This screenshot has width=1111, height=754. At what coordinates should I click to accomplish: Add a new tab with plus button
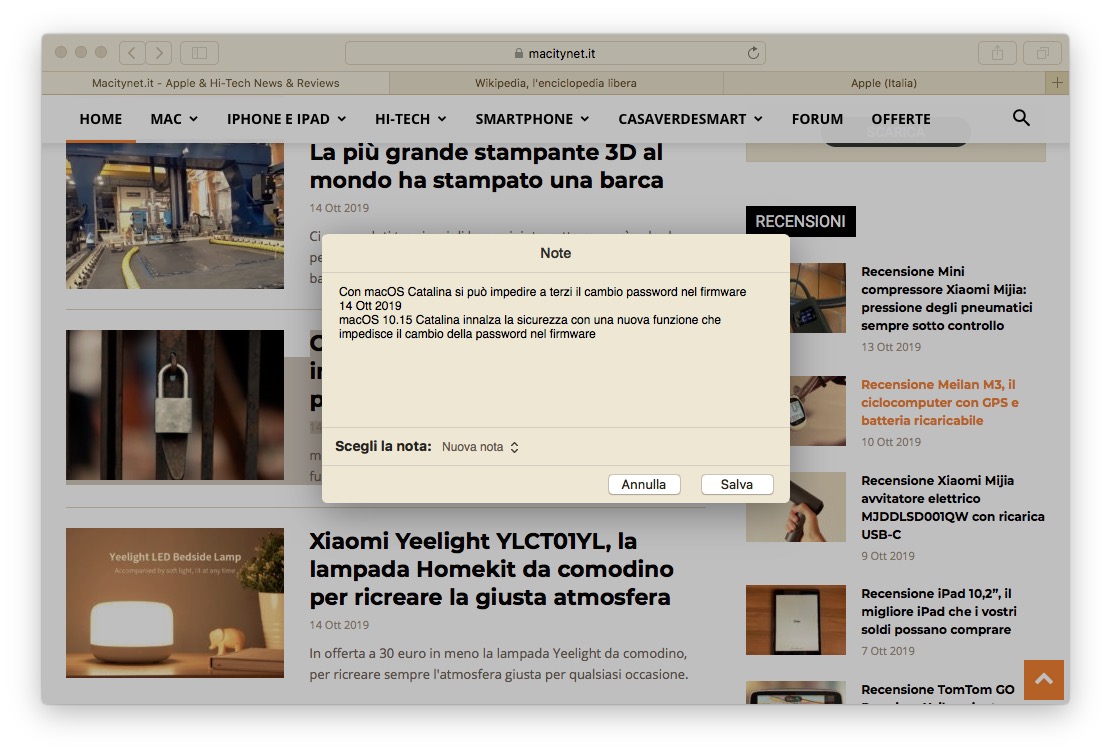click(1056, 83)
